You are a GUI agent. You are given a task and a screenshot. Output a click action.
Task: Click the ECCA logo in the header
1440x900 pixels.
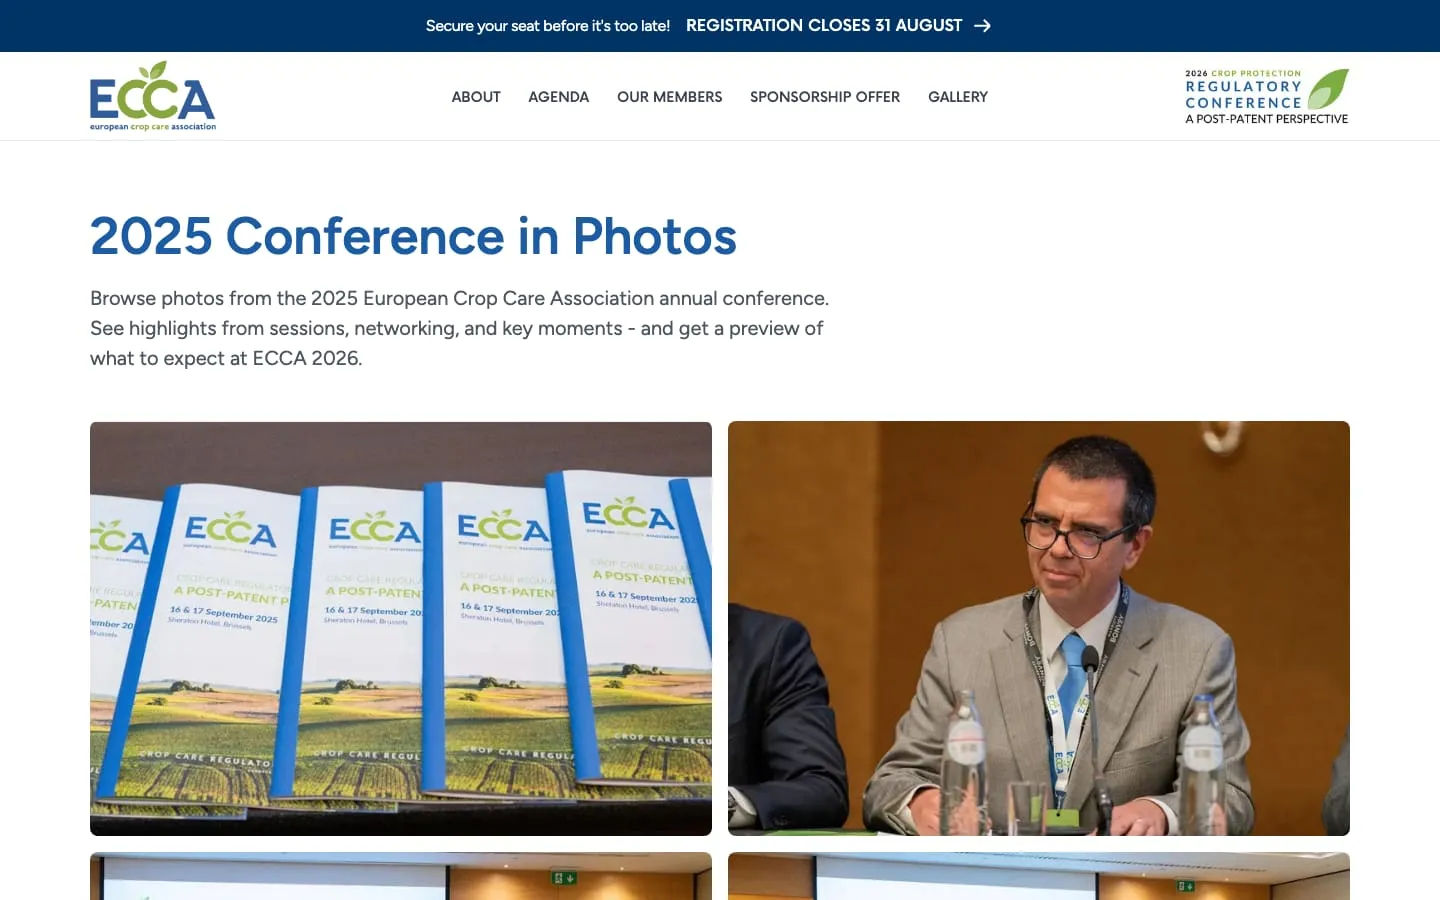pyautogui.click(x=153, y=96)
